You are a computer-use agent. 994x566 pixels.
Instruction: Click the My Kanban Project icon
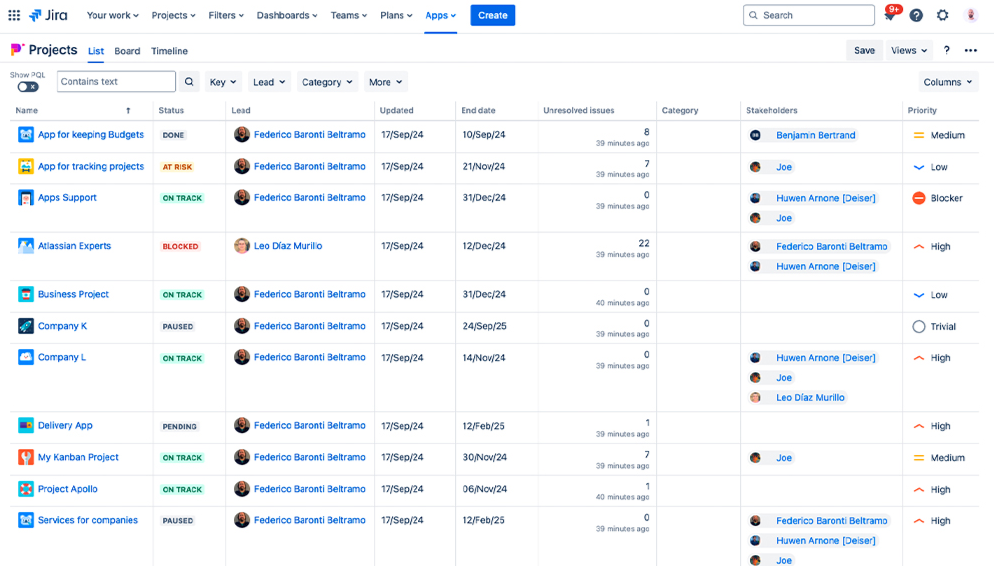point(26,457)
